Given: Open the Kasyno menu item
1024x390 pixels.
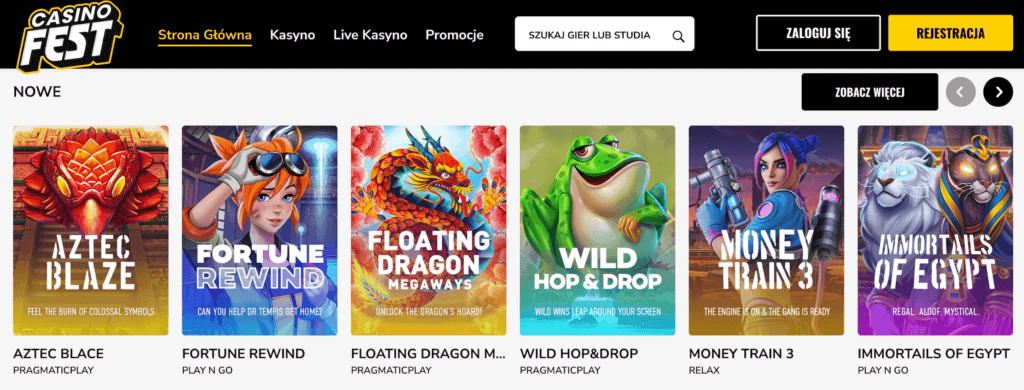Looking at the screenshot, I should (293, 35).
